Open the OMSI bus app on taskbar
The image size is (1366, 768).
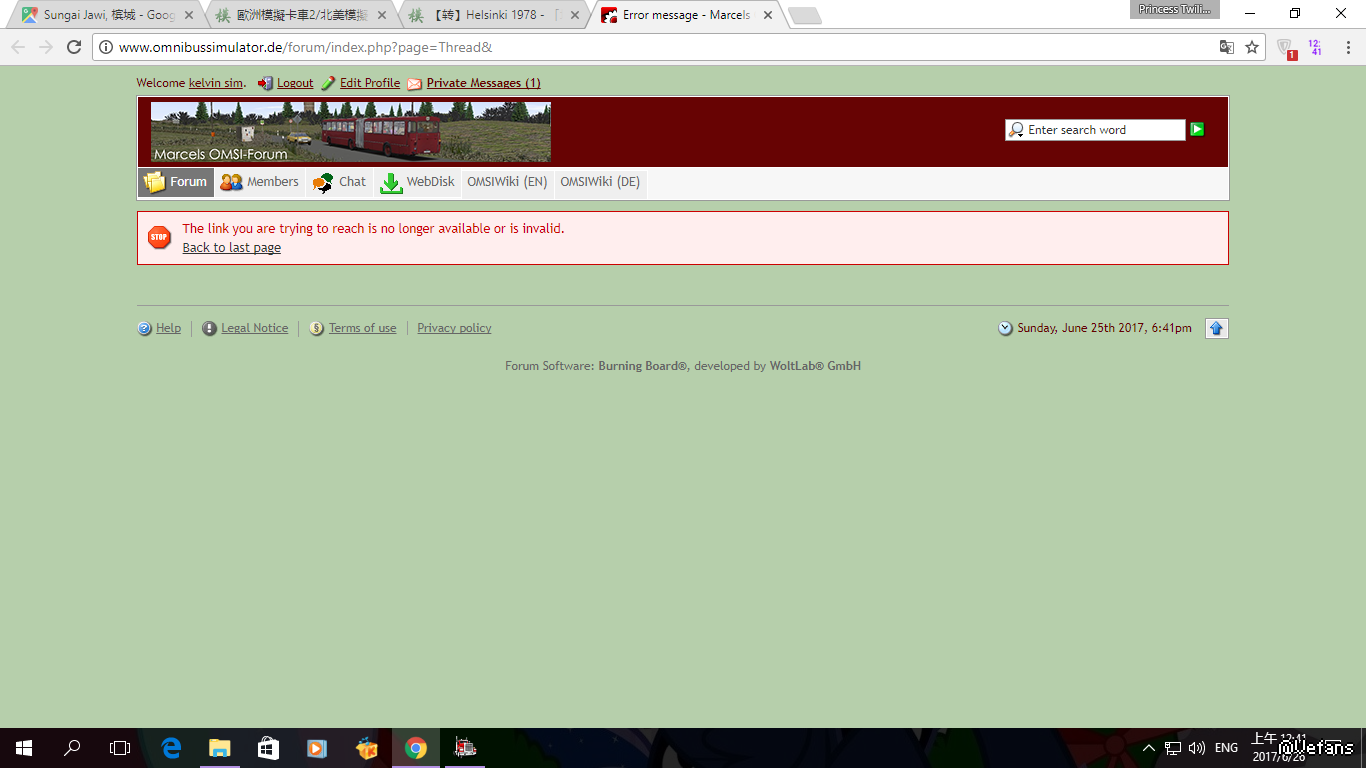(x=464, y=748)
